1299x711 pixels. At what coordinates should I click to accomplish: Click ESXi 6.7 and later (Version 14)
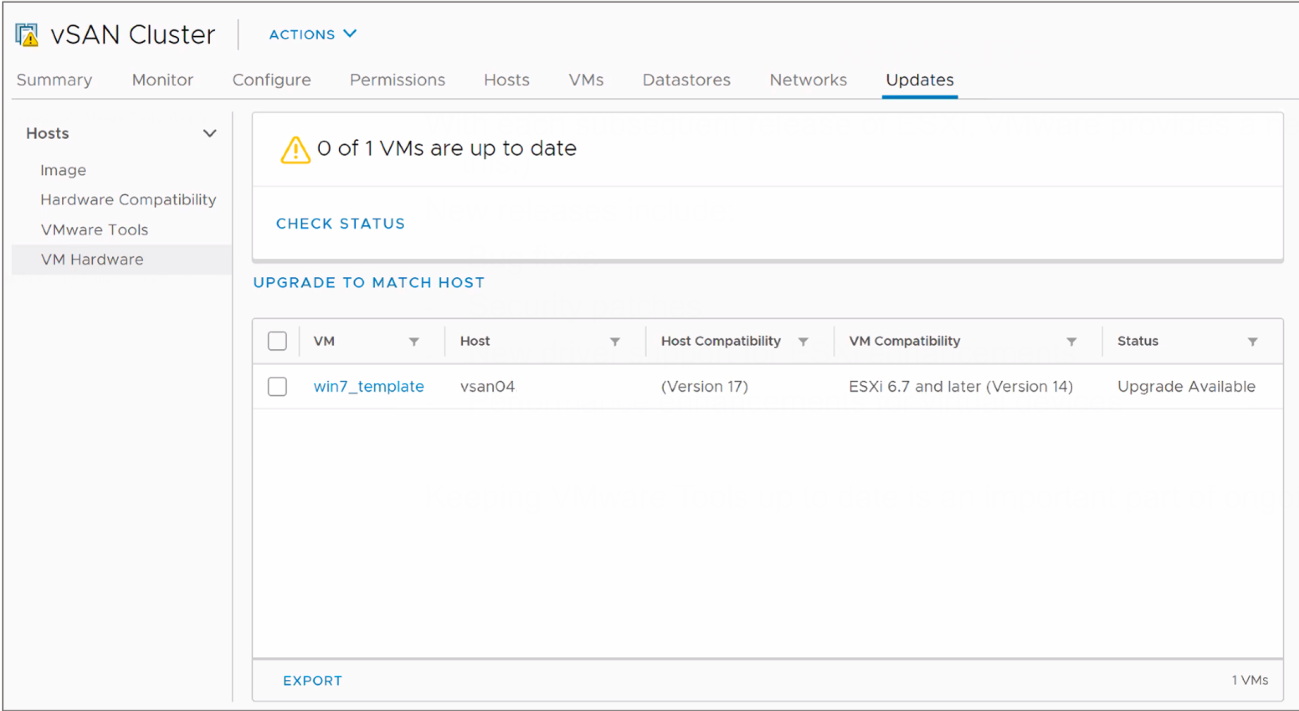[961, 387]
